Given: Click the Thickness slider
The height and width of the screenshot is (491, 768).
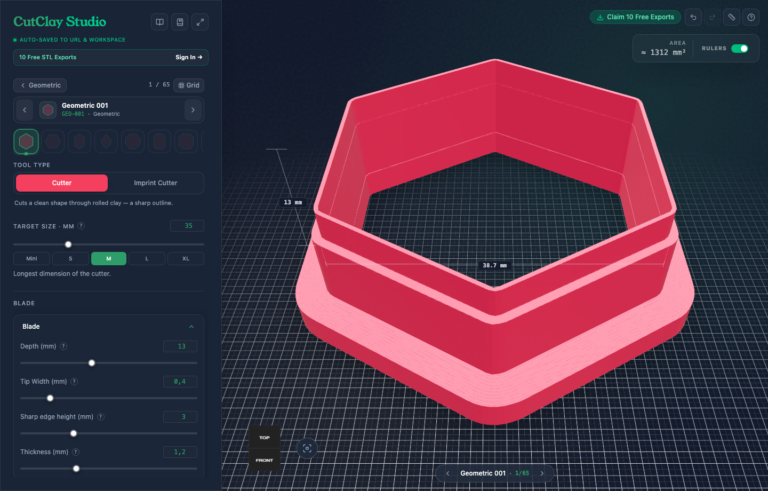Looking at the screenshot, I should (x=109, y=469).
